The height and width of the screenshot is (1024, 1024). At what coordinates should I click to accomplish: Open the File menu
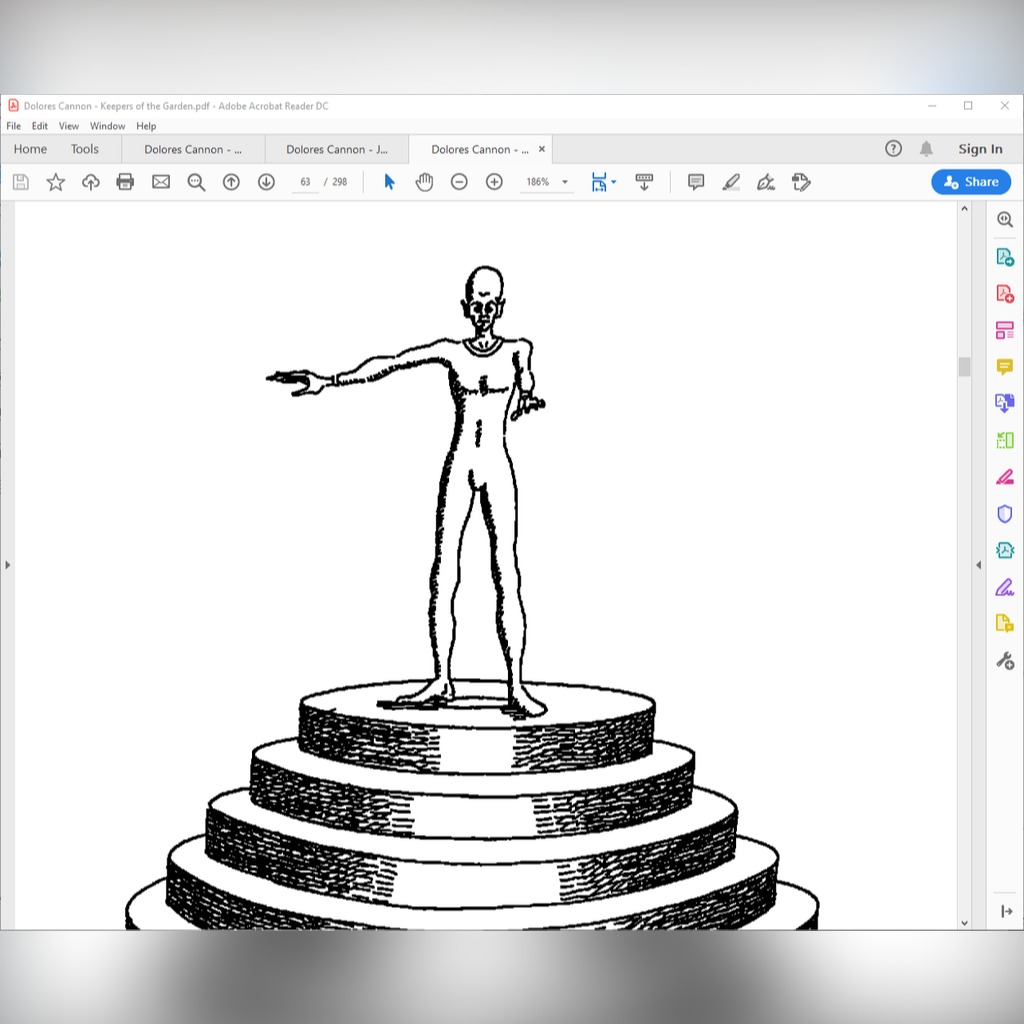pos(14,126)
